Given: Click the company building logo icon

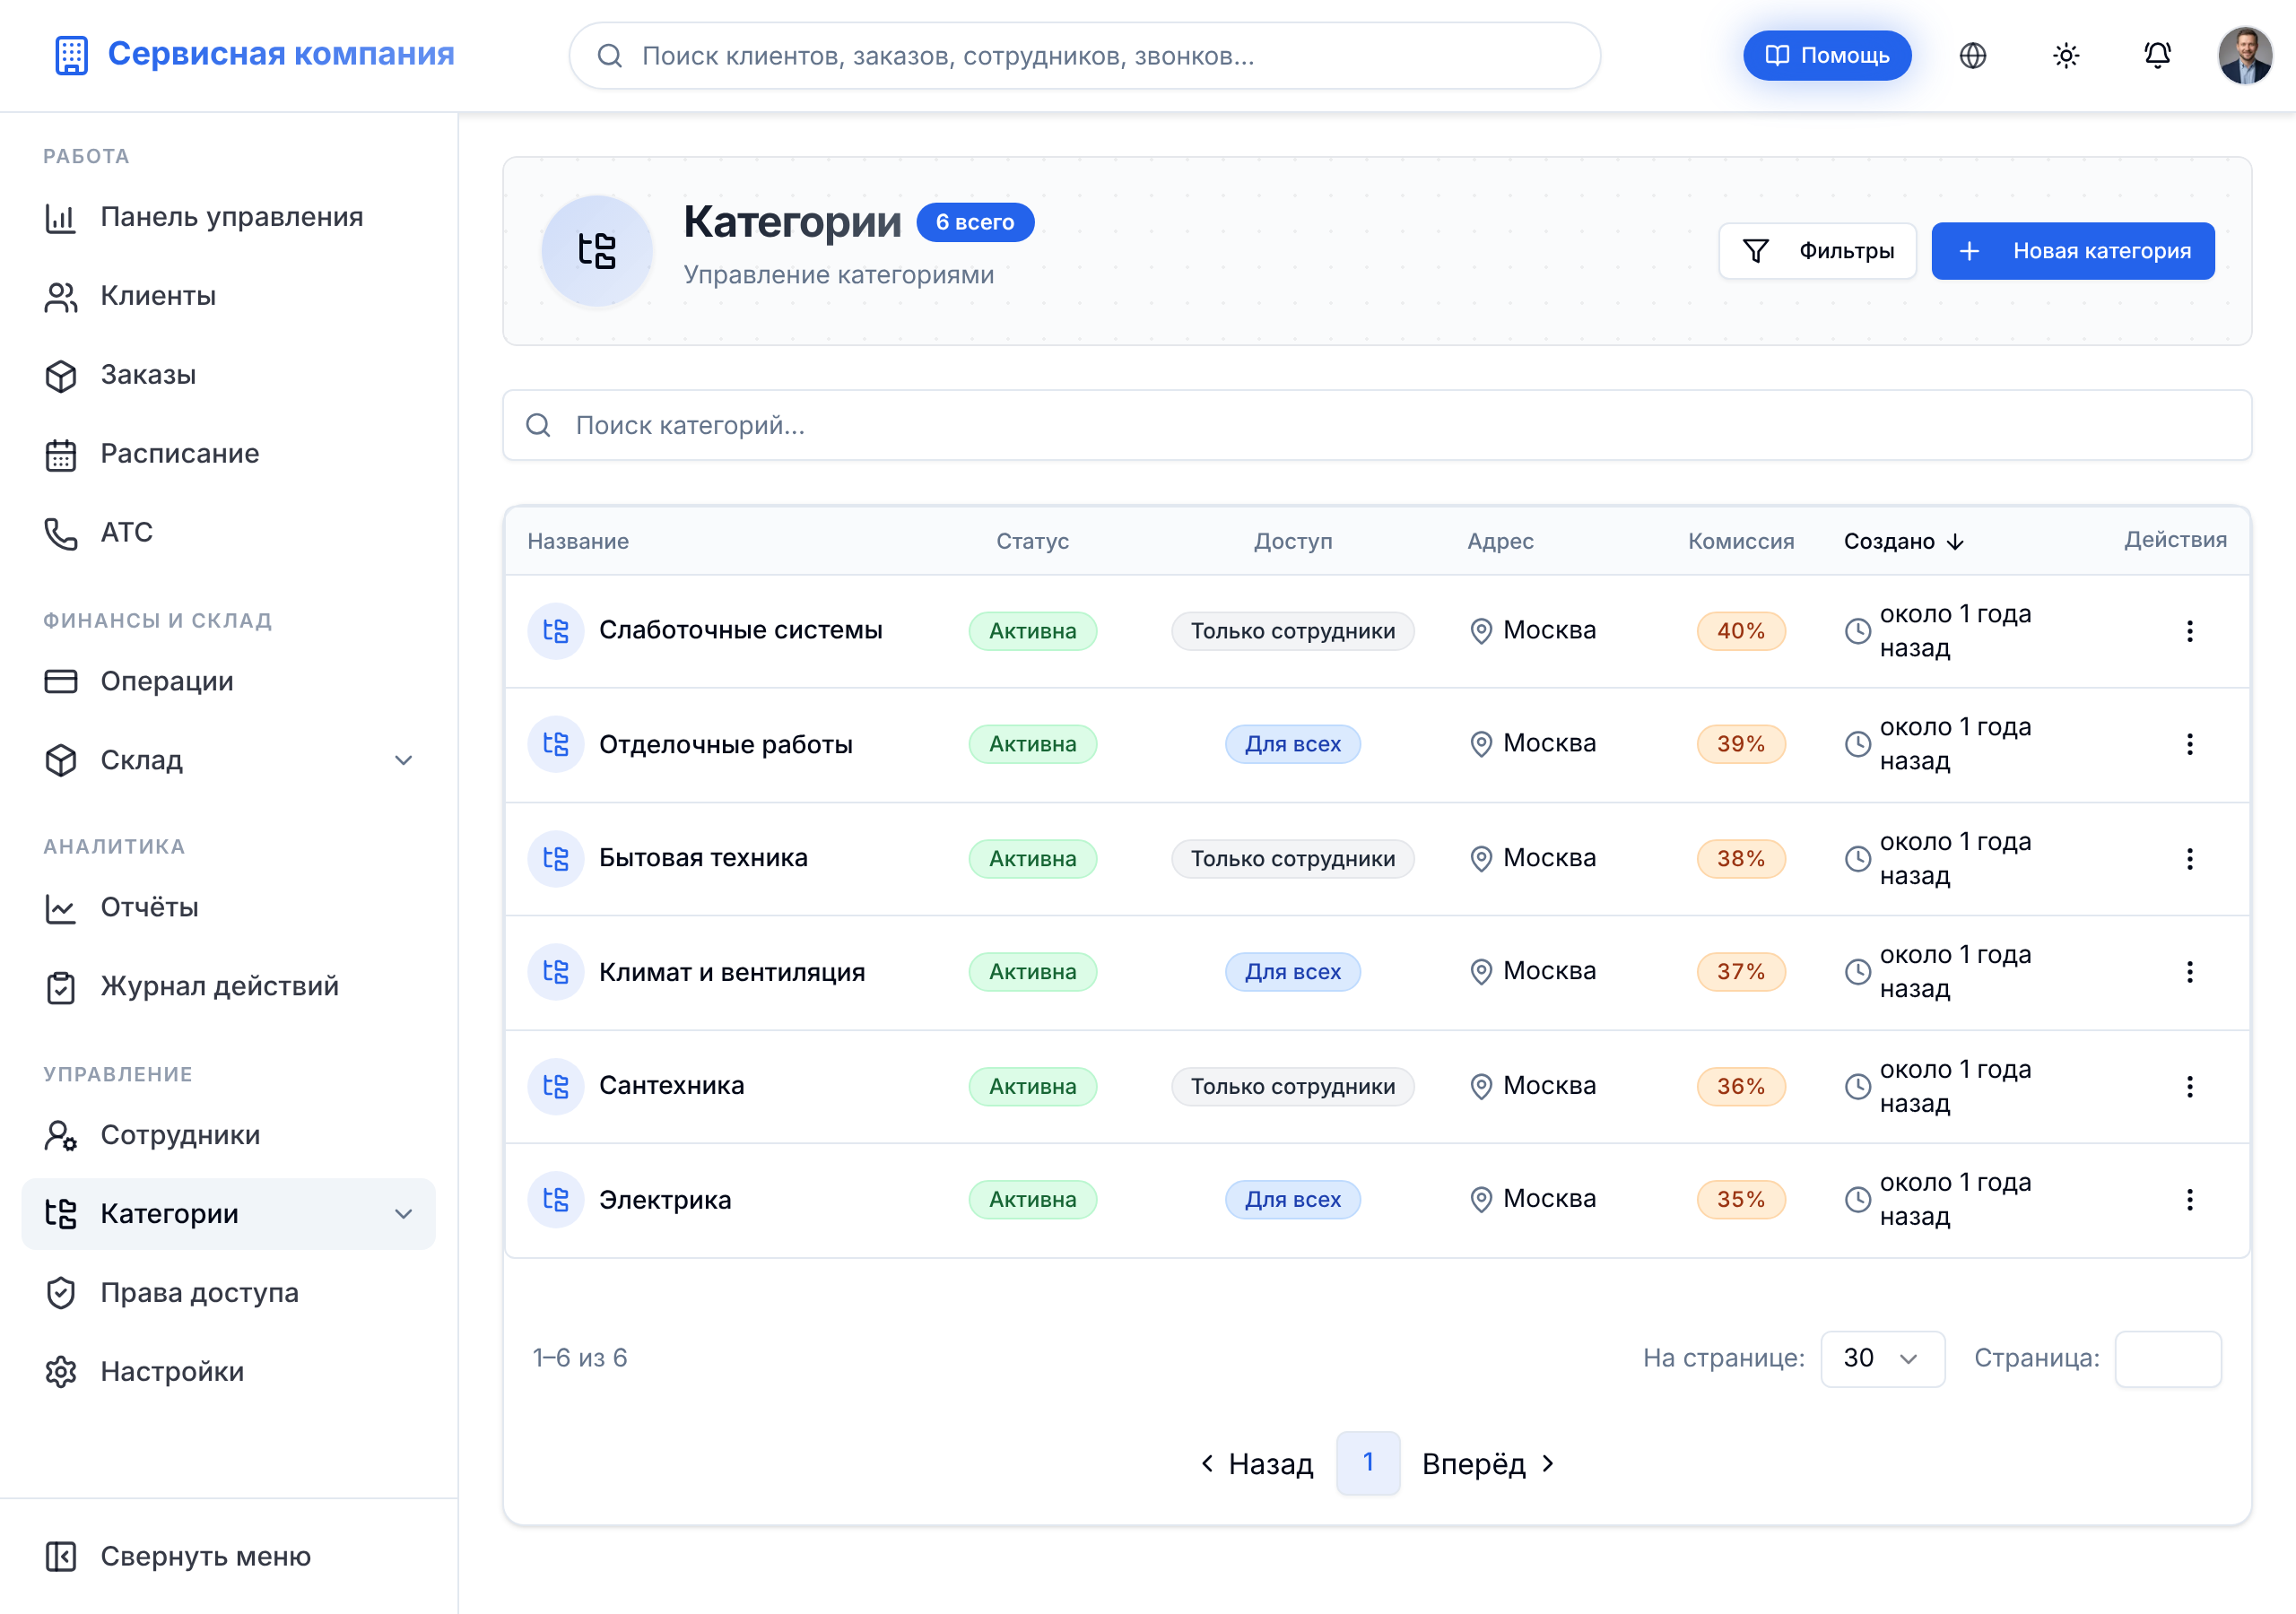Looking at the screenshot, I should pyautogui.click(x=71, y=55).
